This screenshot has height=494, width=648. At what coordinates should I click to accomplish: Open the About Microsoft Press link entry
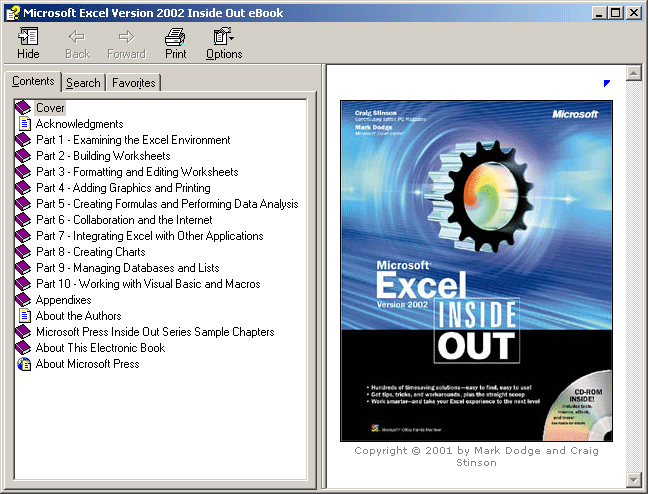88,364
